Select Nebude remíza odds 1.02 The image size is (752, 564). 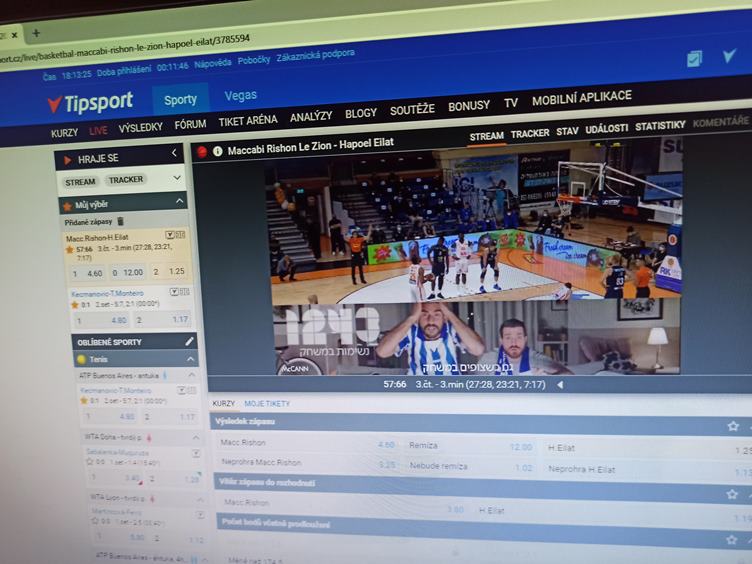[x=523, y=468]
